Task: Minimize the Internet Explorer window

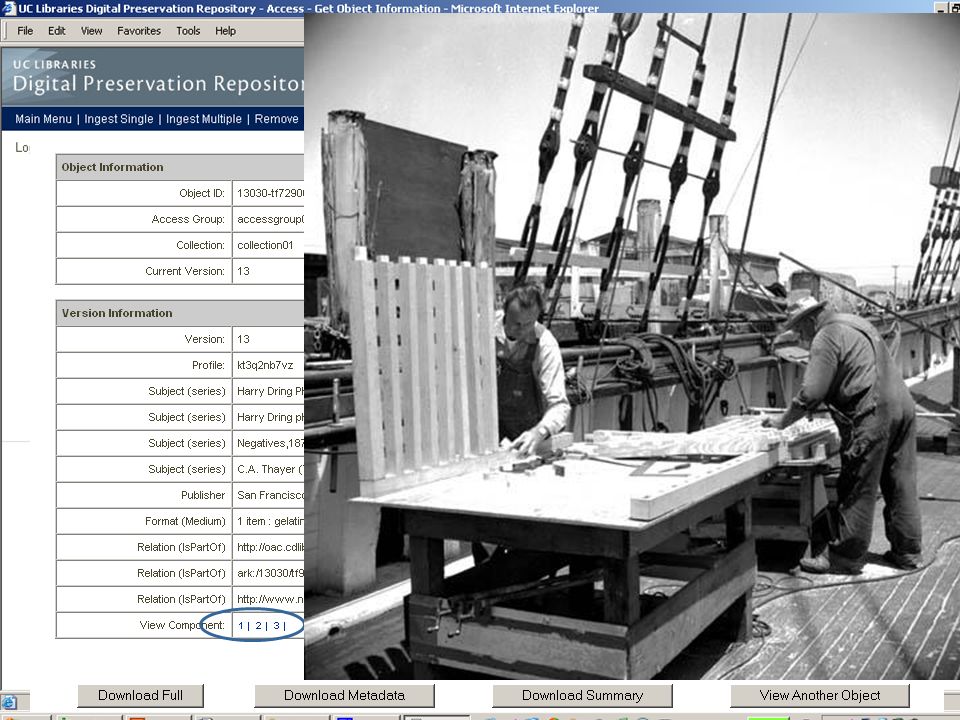Action: [x=941, y=7]
